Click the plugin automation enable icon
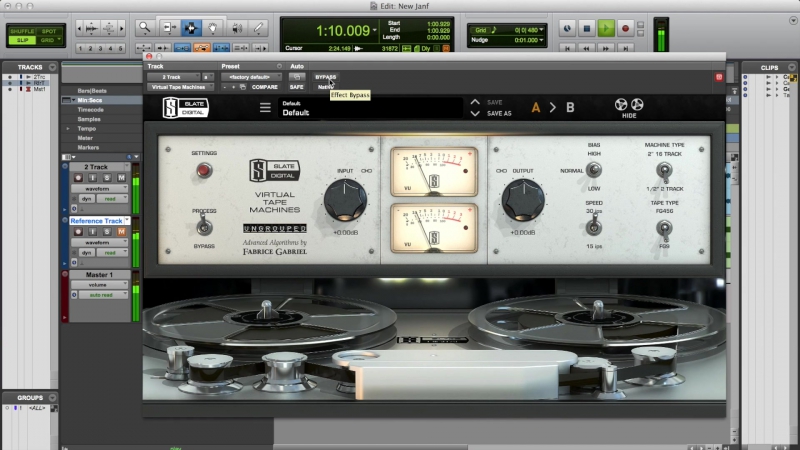800x450 pixels. 296,77
